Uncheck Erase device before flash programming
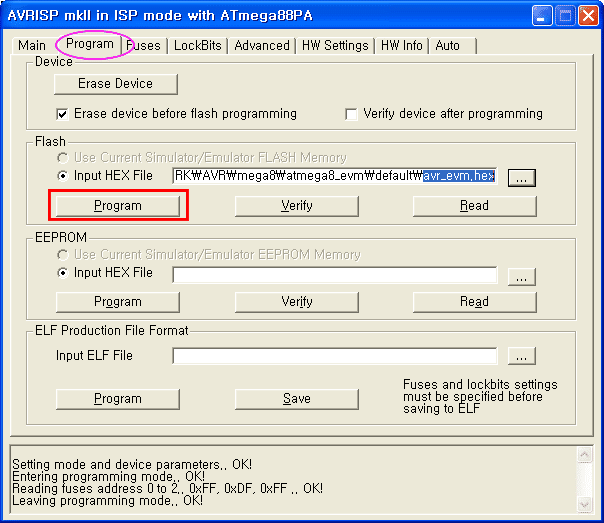 tap(62, 114)
